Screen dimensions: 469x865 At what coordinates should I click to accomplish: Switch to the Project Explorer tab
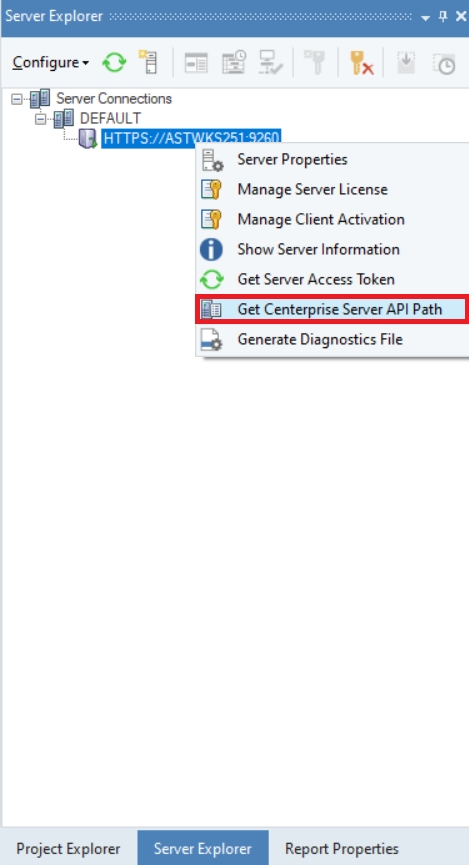(68, 848)
